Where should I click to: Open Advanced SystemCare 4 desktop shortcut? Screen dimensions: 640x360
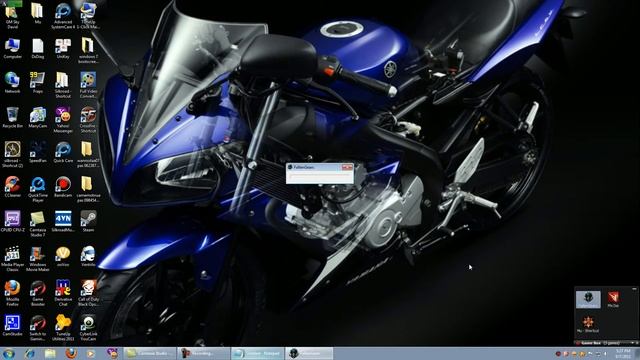point(63,16)
